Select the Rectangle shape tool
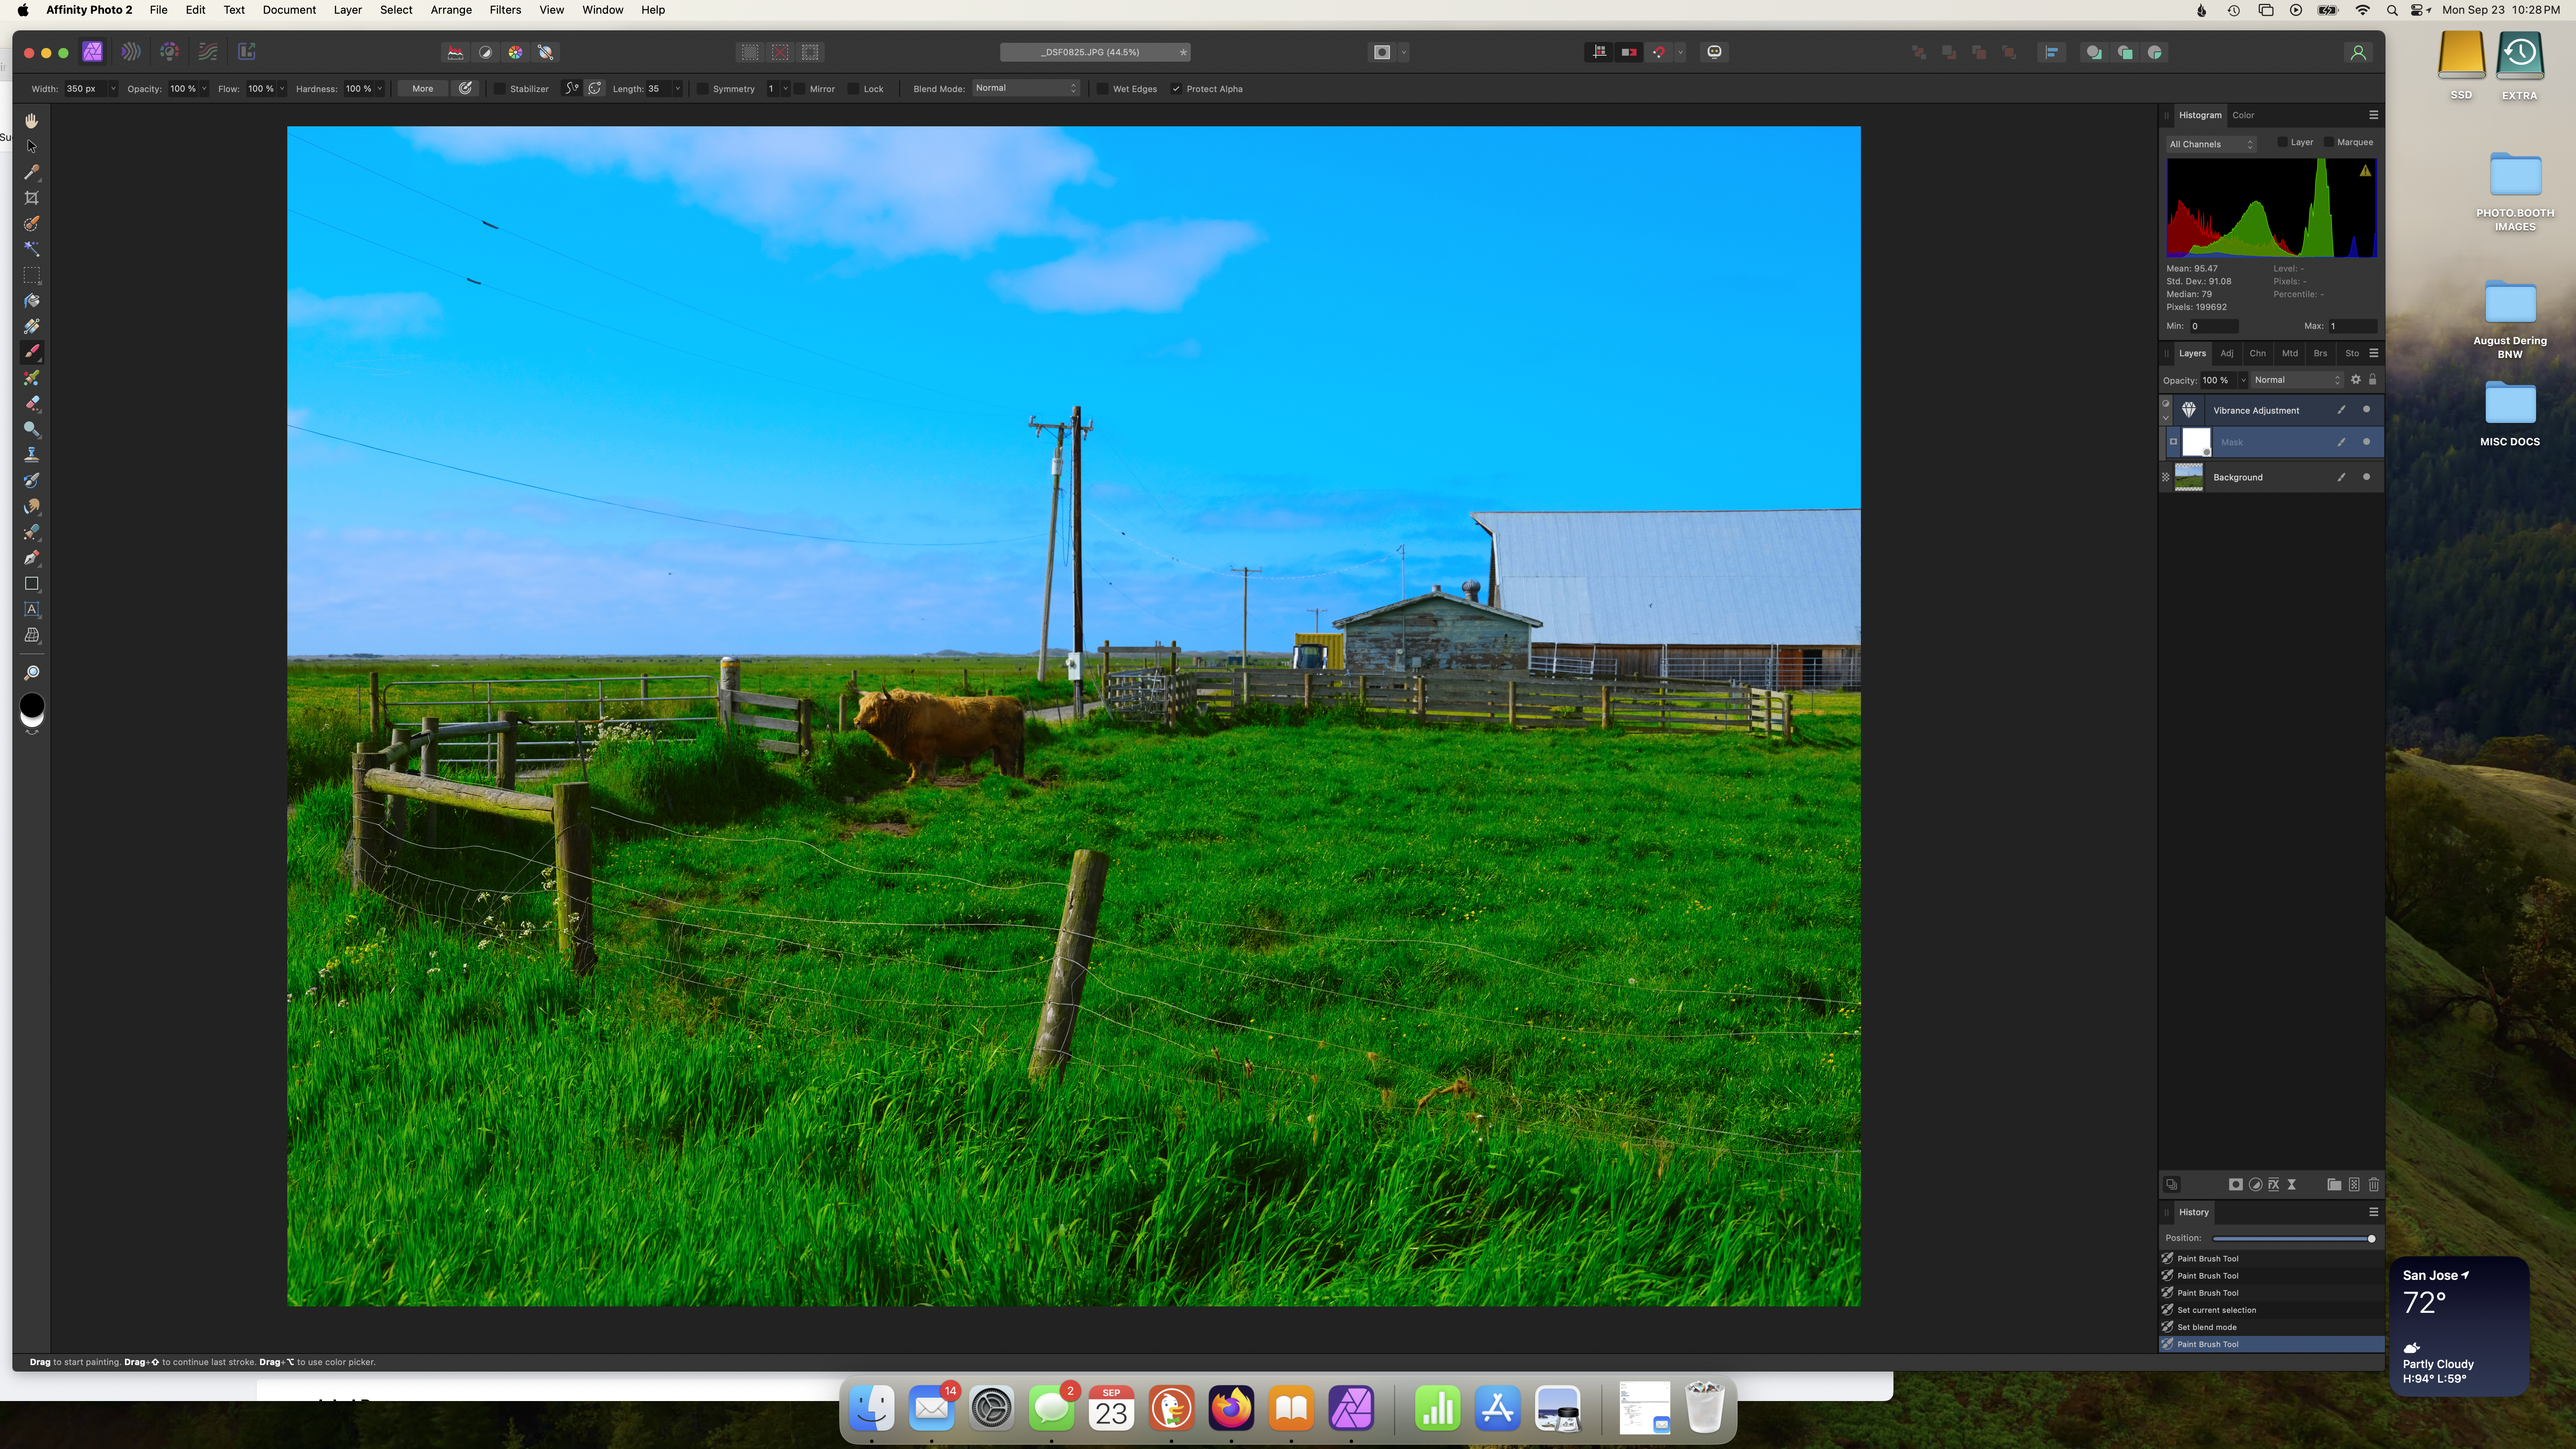Image resolution: width=2576 pixels, height=1449 pixels. coord(32,584)
